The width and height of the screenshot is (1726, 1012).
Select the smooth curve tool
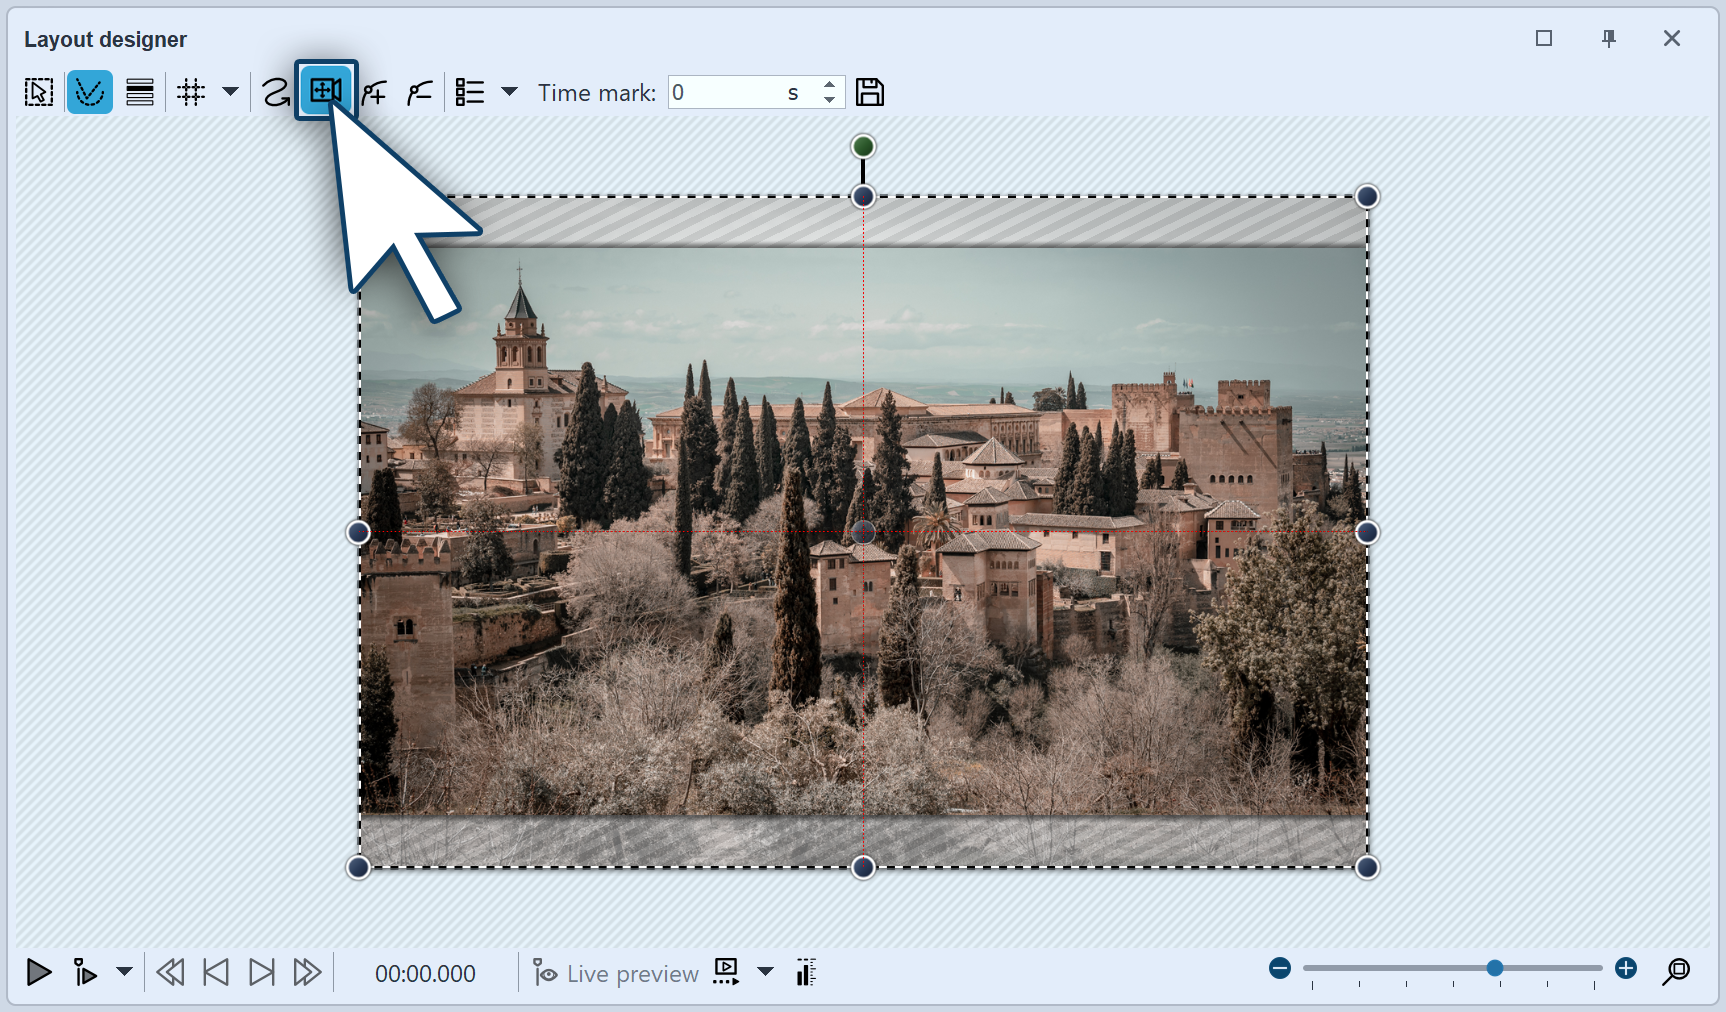pos(276,91)
